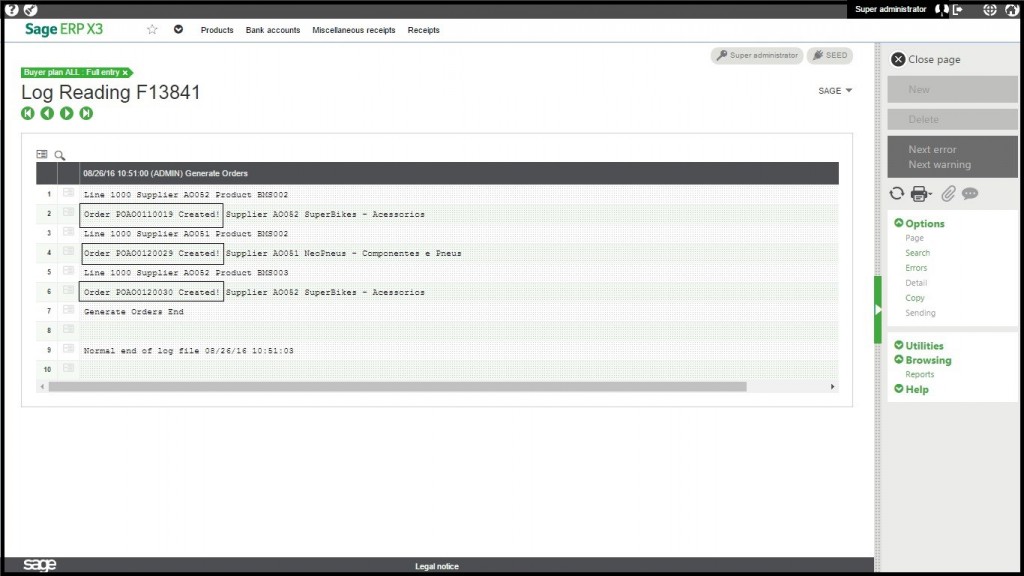Go to last record
The height and width of the screenshot is (576, 1024).
pos(86,114)
